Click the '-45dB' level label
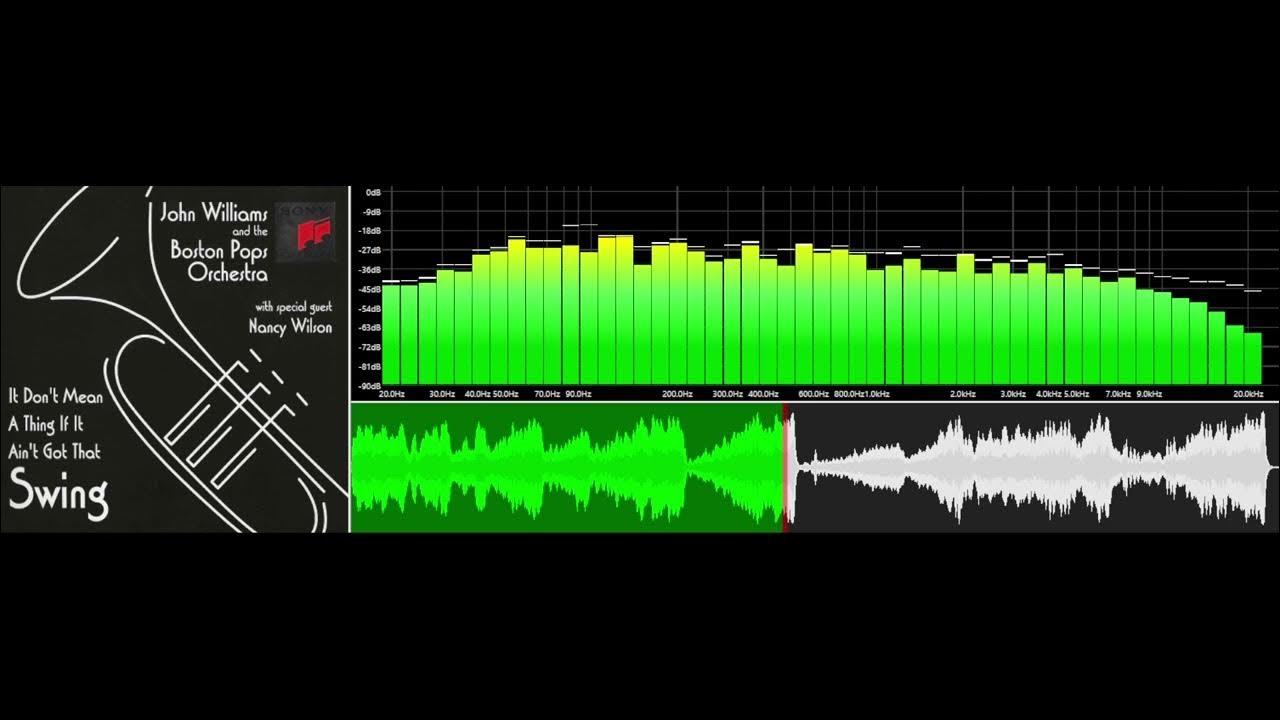1280x720 pixels. coord(371,289)
